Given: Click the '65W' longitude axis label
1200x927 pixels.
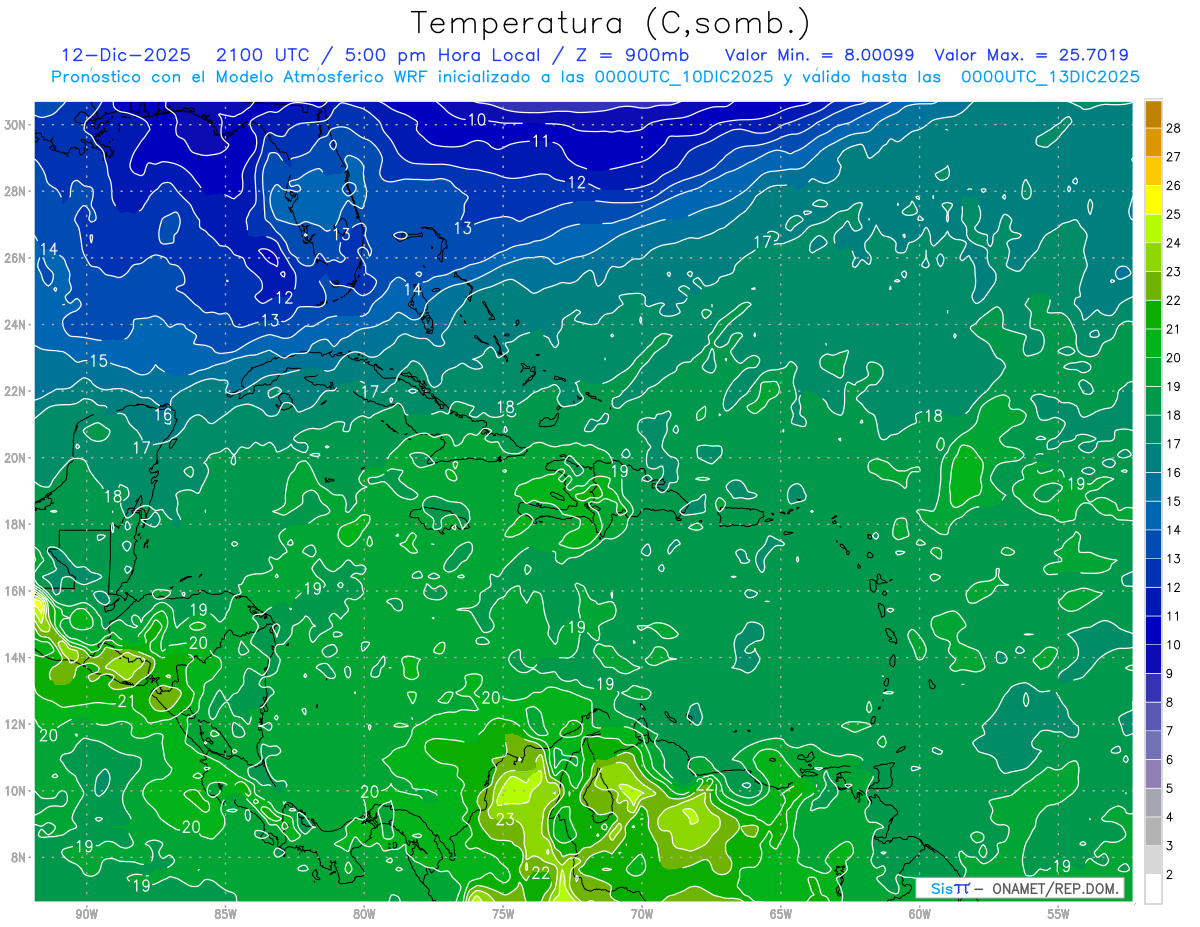Looking at the screenshot, I should [x=781, y=914].
